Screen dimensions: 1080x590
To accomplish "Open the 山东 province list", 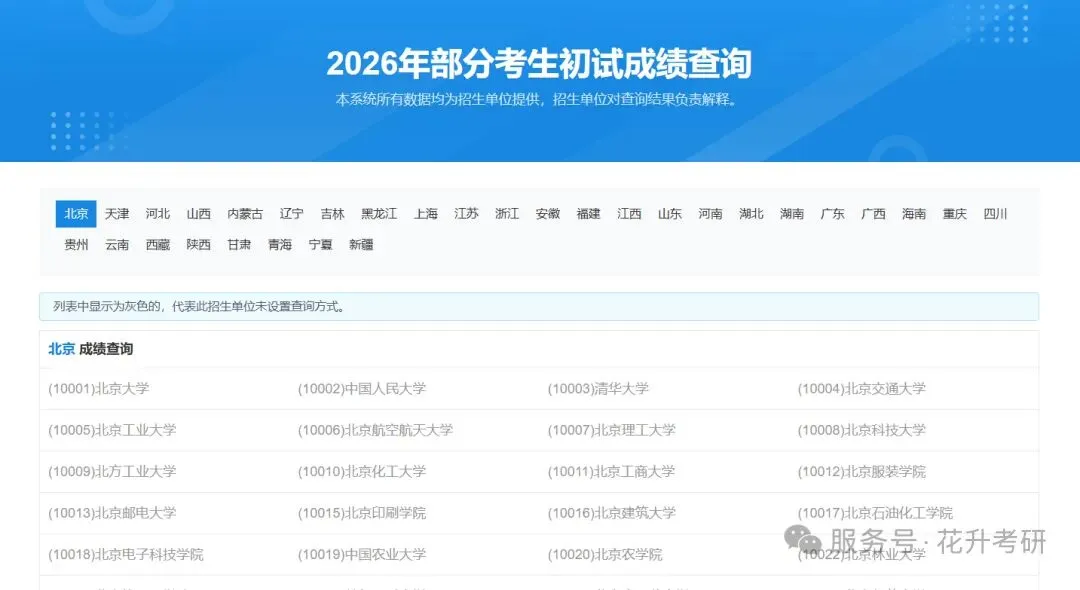I will [669, 214].
